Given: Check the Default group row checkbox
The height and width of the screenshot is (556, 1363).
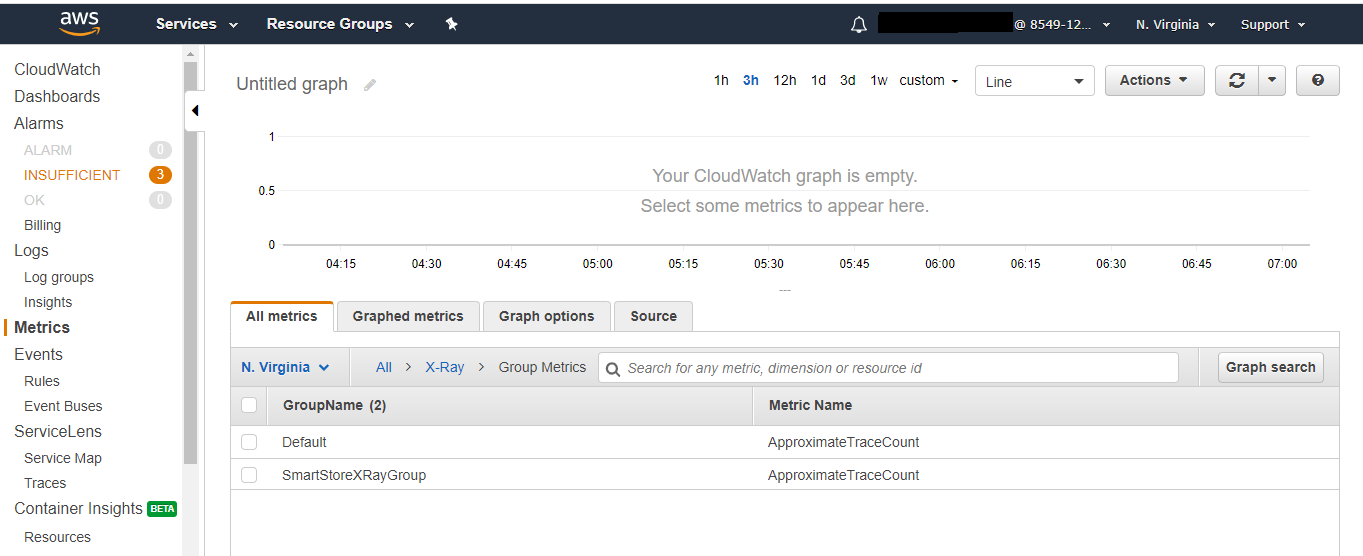Looking at the screenshot, I should [x=249, y=442].
